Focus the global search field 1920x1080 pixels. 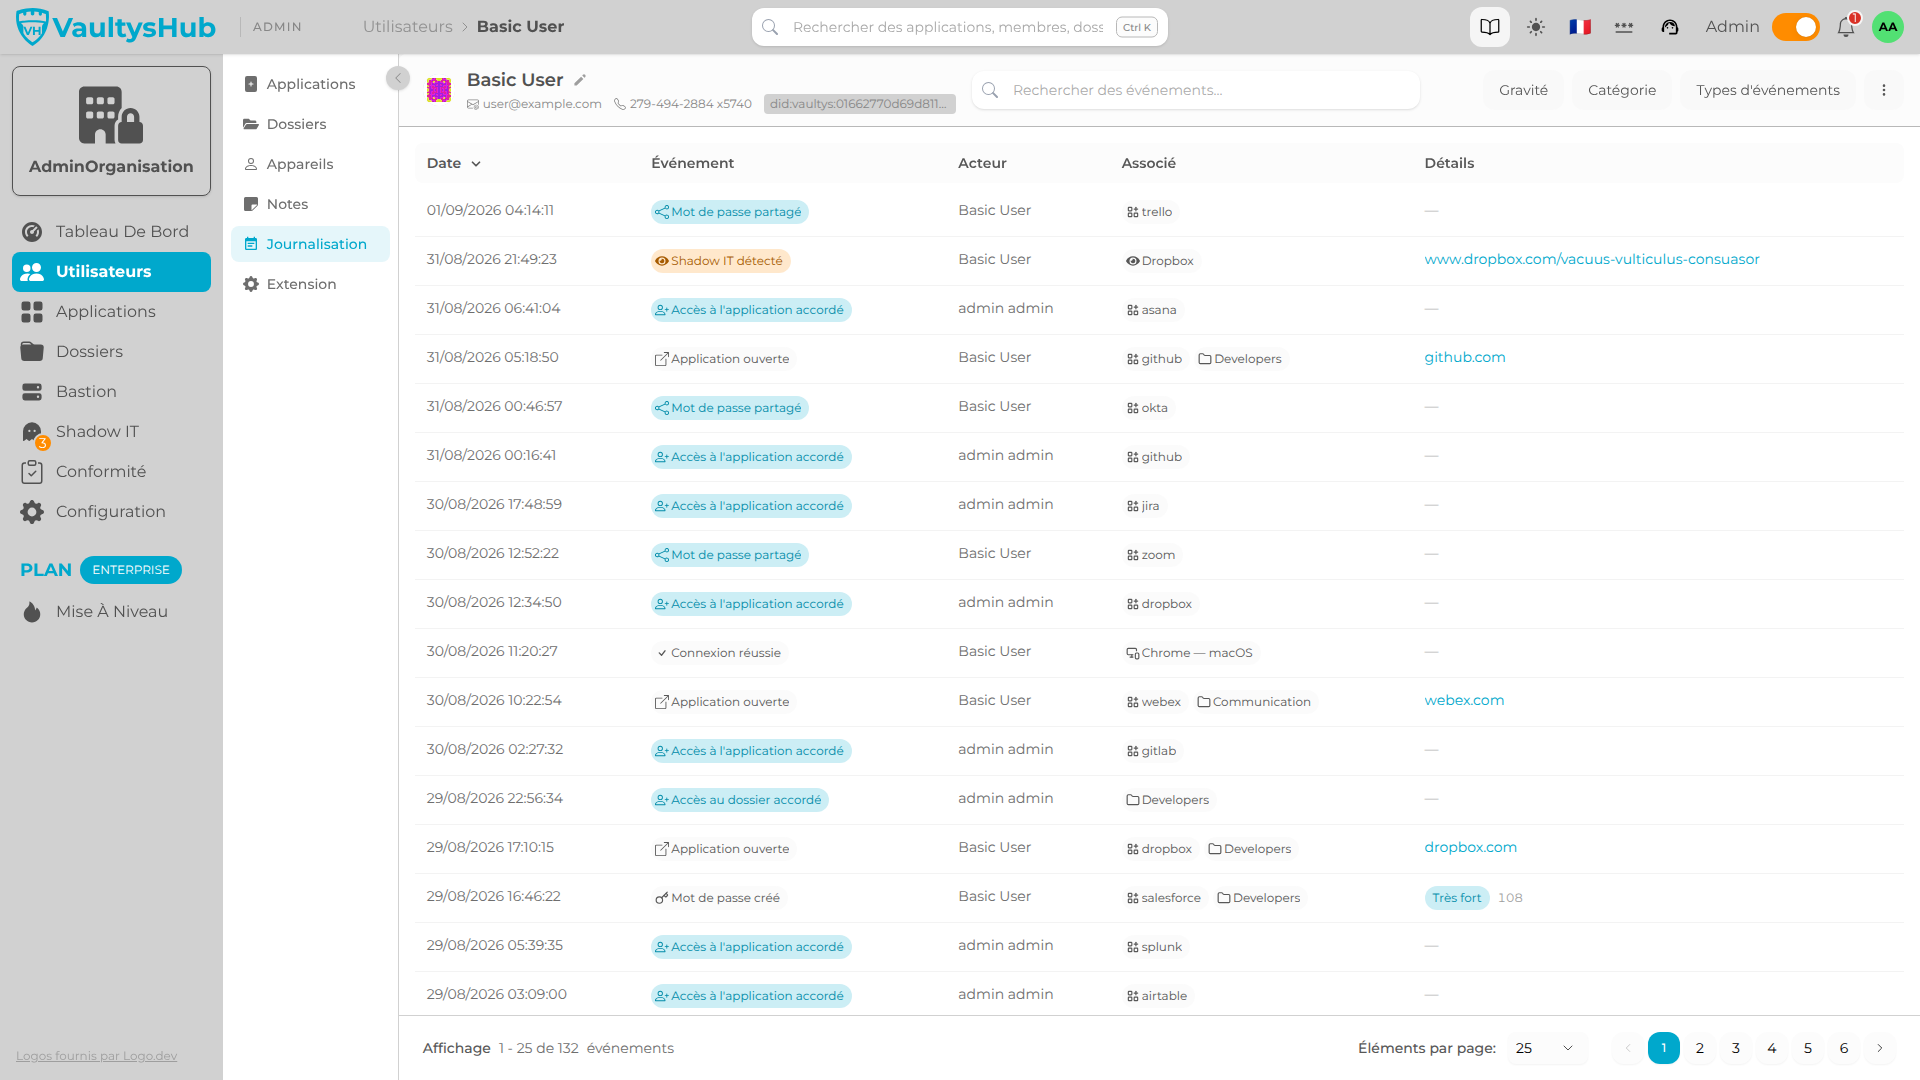(x=960, y=27)
